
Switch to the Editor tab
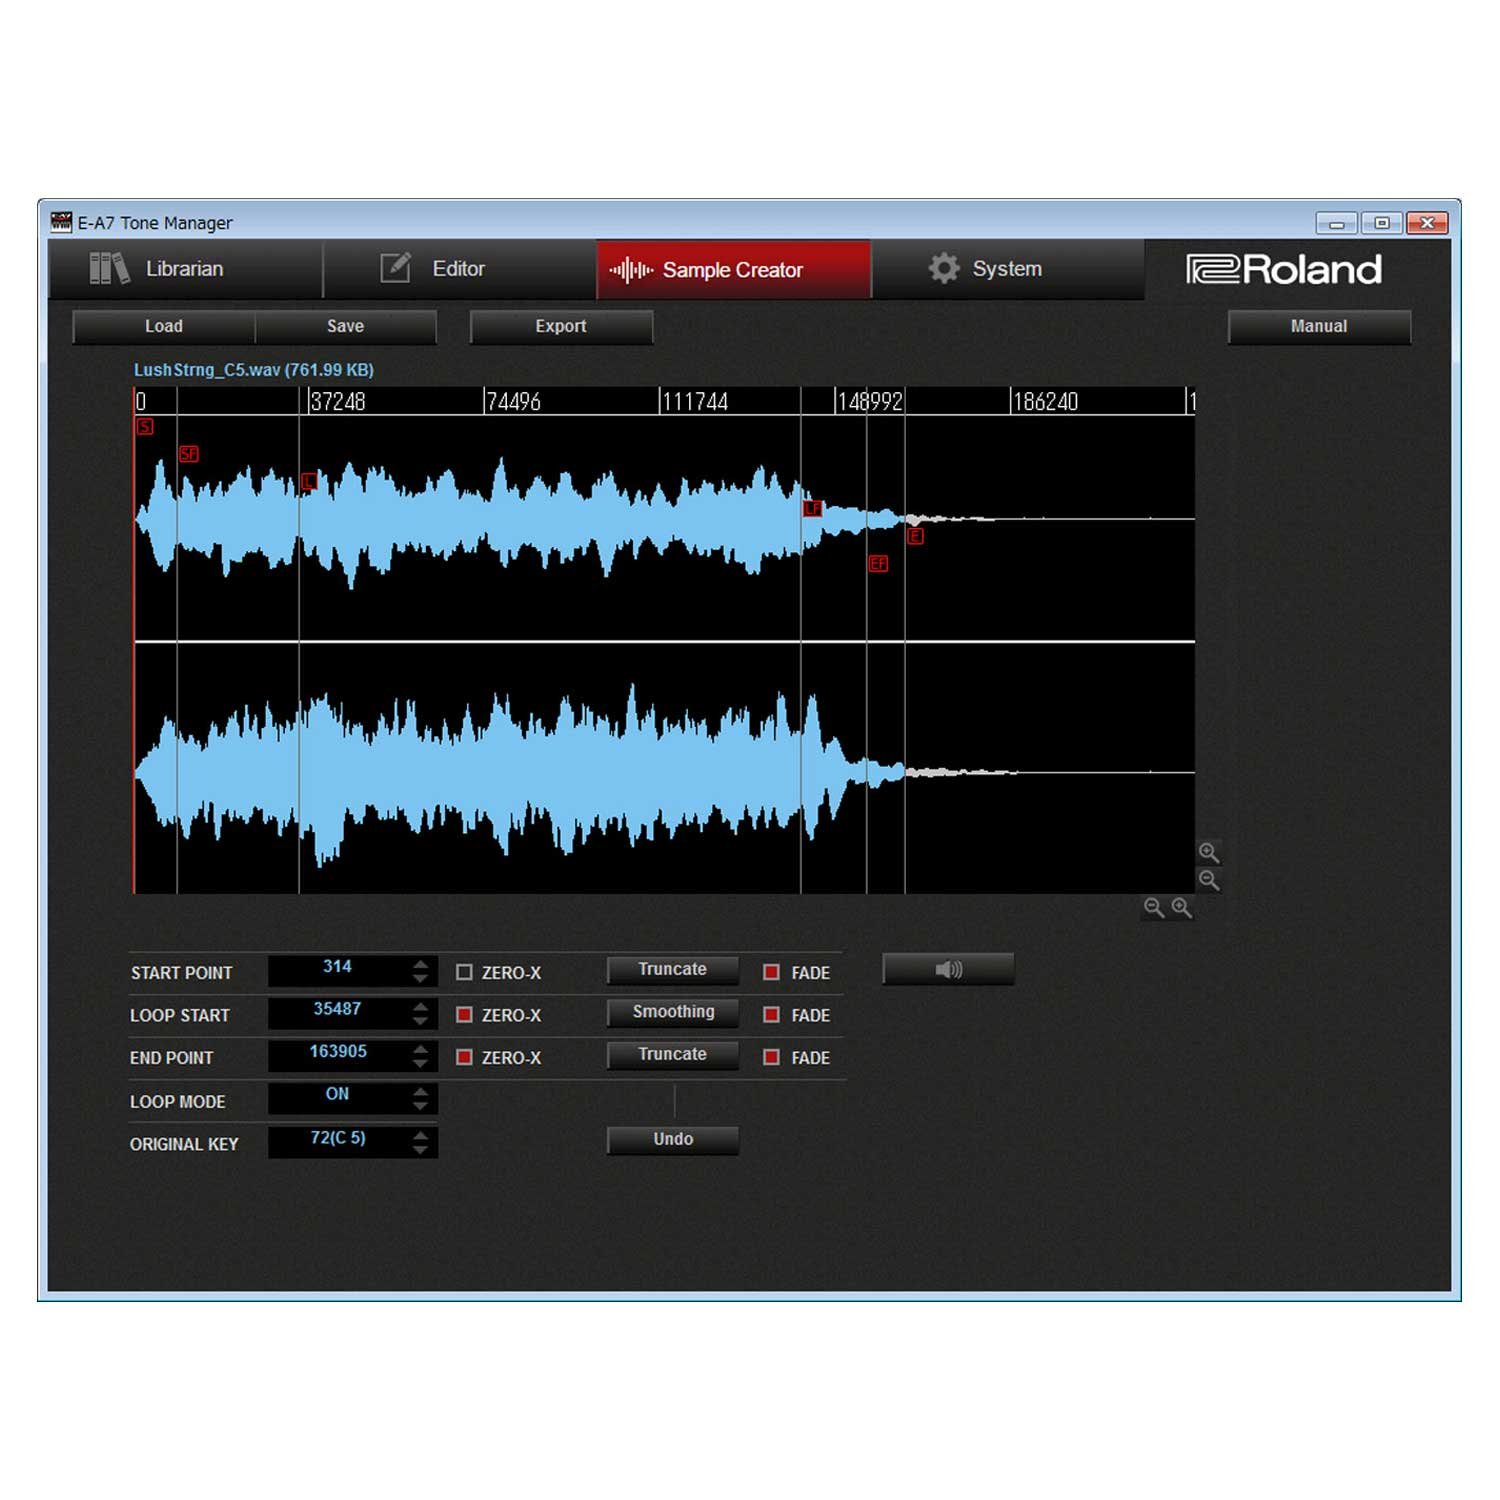coord(460,269)
